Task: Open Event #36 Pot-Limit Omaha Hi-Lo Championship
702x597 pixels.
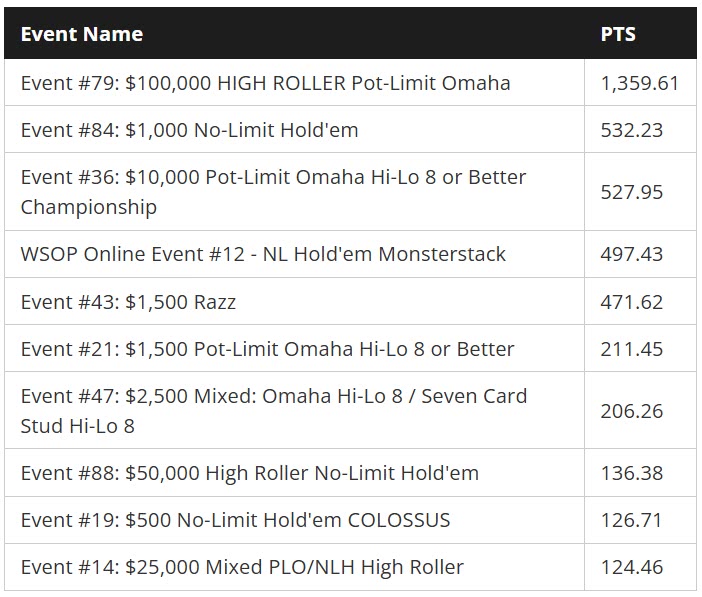Action: pyautogui.click(x=273, y=192)
